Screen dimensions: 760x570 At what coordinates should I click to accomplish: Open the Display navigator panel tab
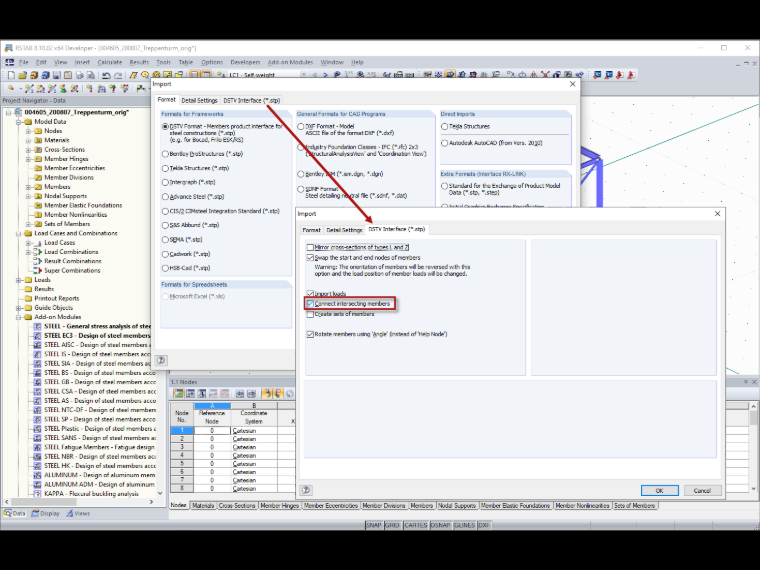[x=46, y=513]
